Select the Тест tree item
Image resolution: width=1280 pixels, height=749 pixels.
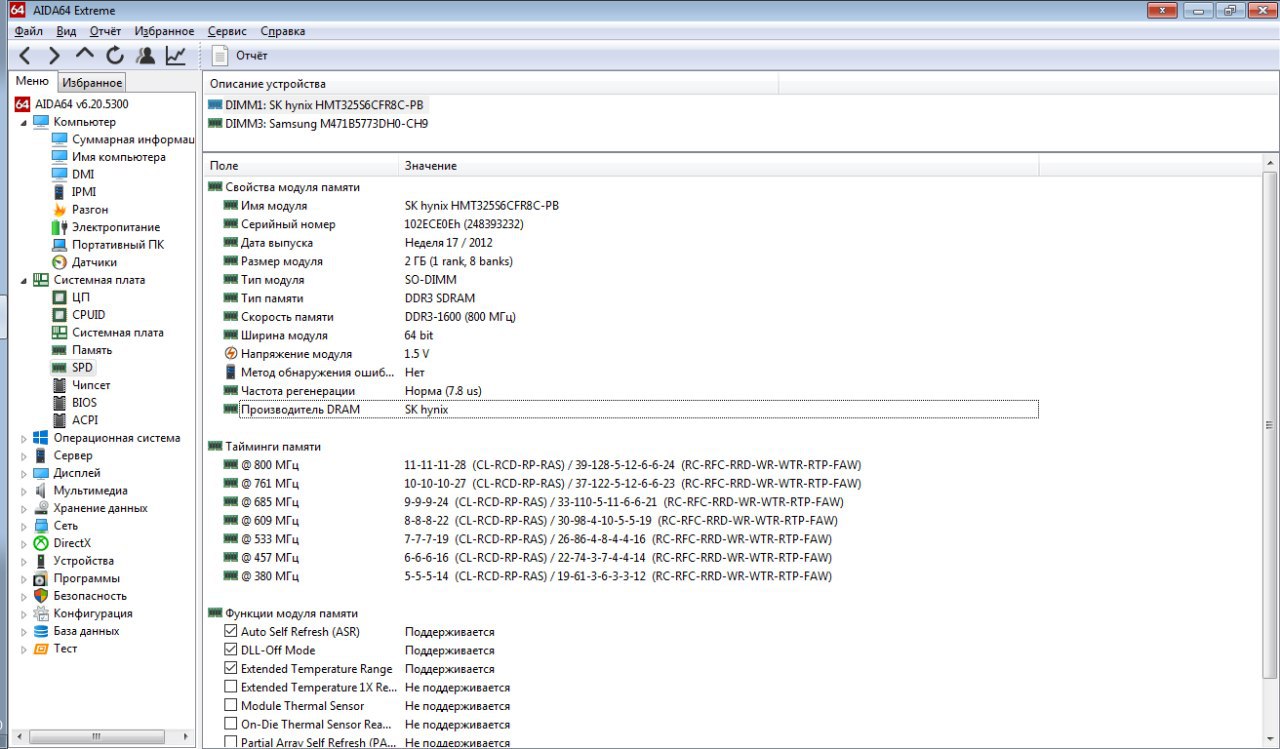tap(55, 648)
